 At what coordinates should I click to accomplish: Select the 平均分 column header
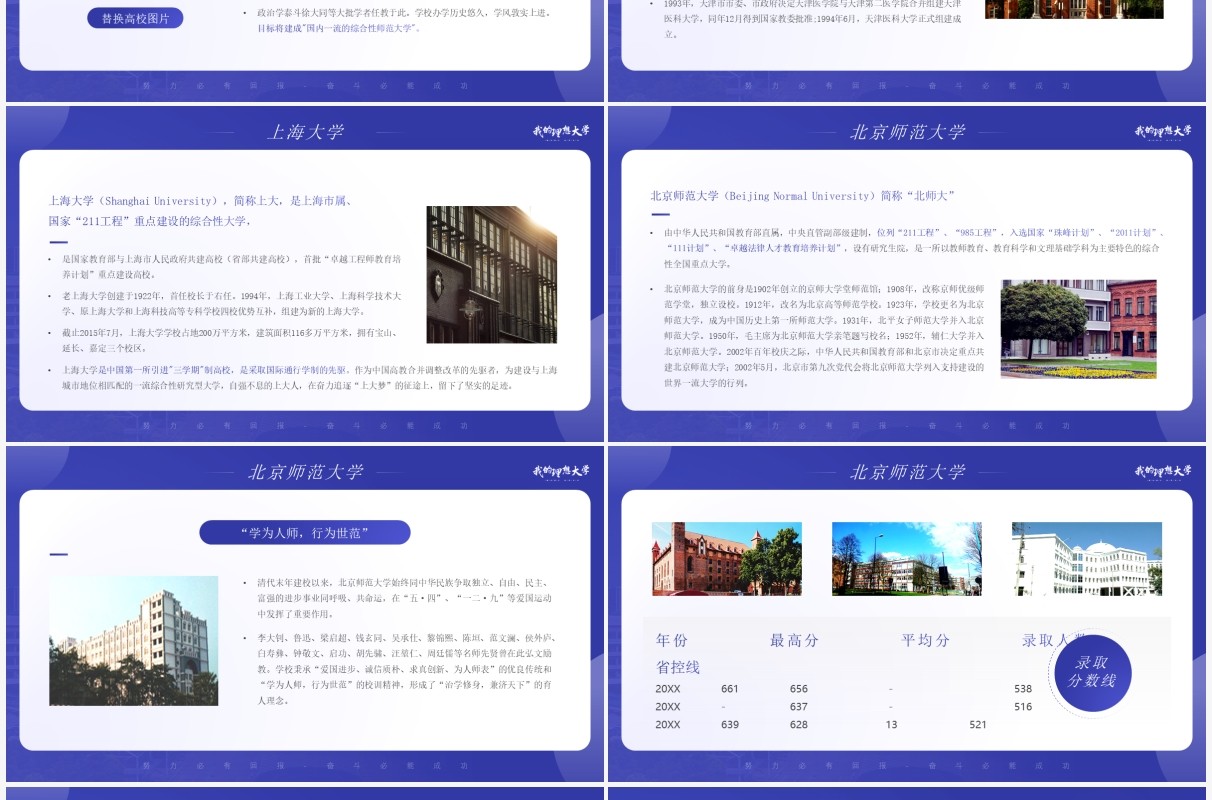tap(926, 640)
